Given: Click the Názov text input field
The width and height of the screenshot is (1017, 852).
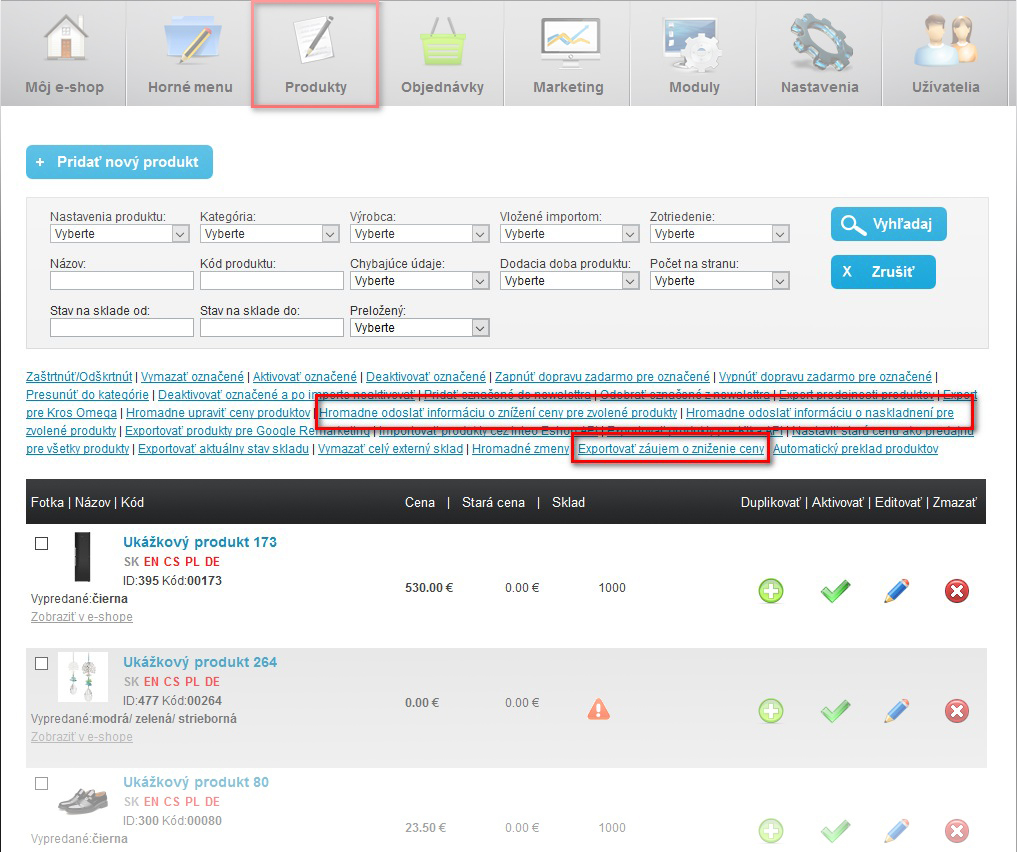Looking at the screenshot, I should tap(121, 281).
